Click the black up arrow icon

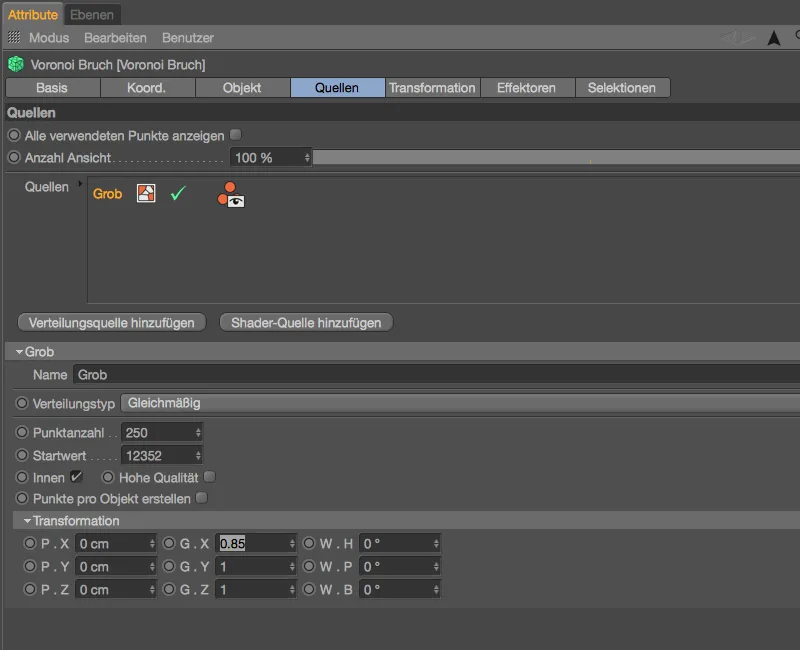tap(773, 38)
